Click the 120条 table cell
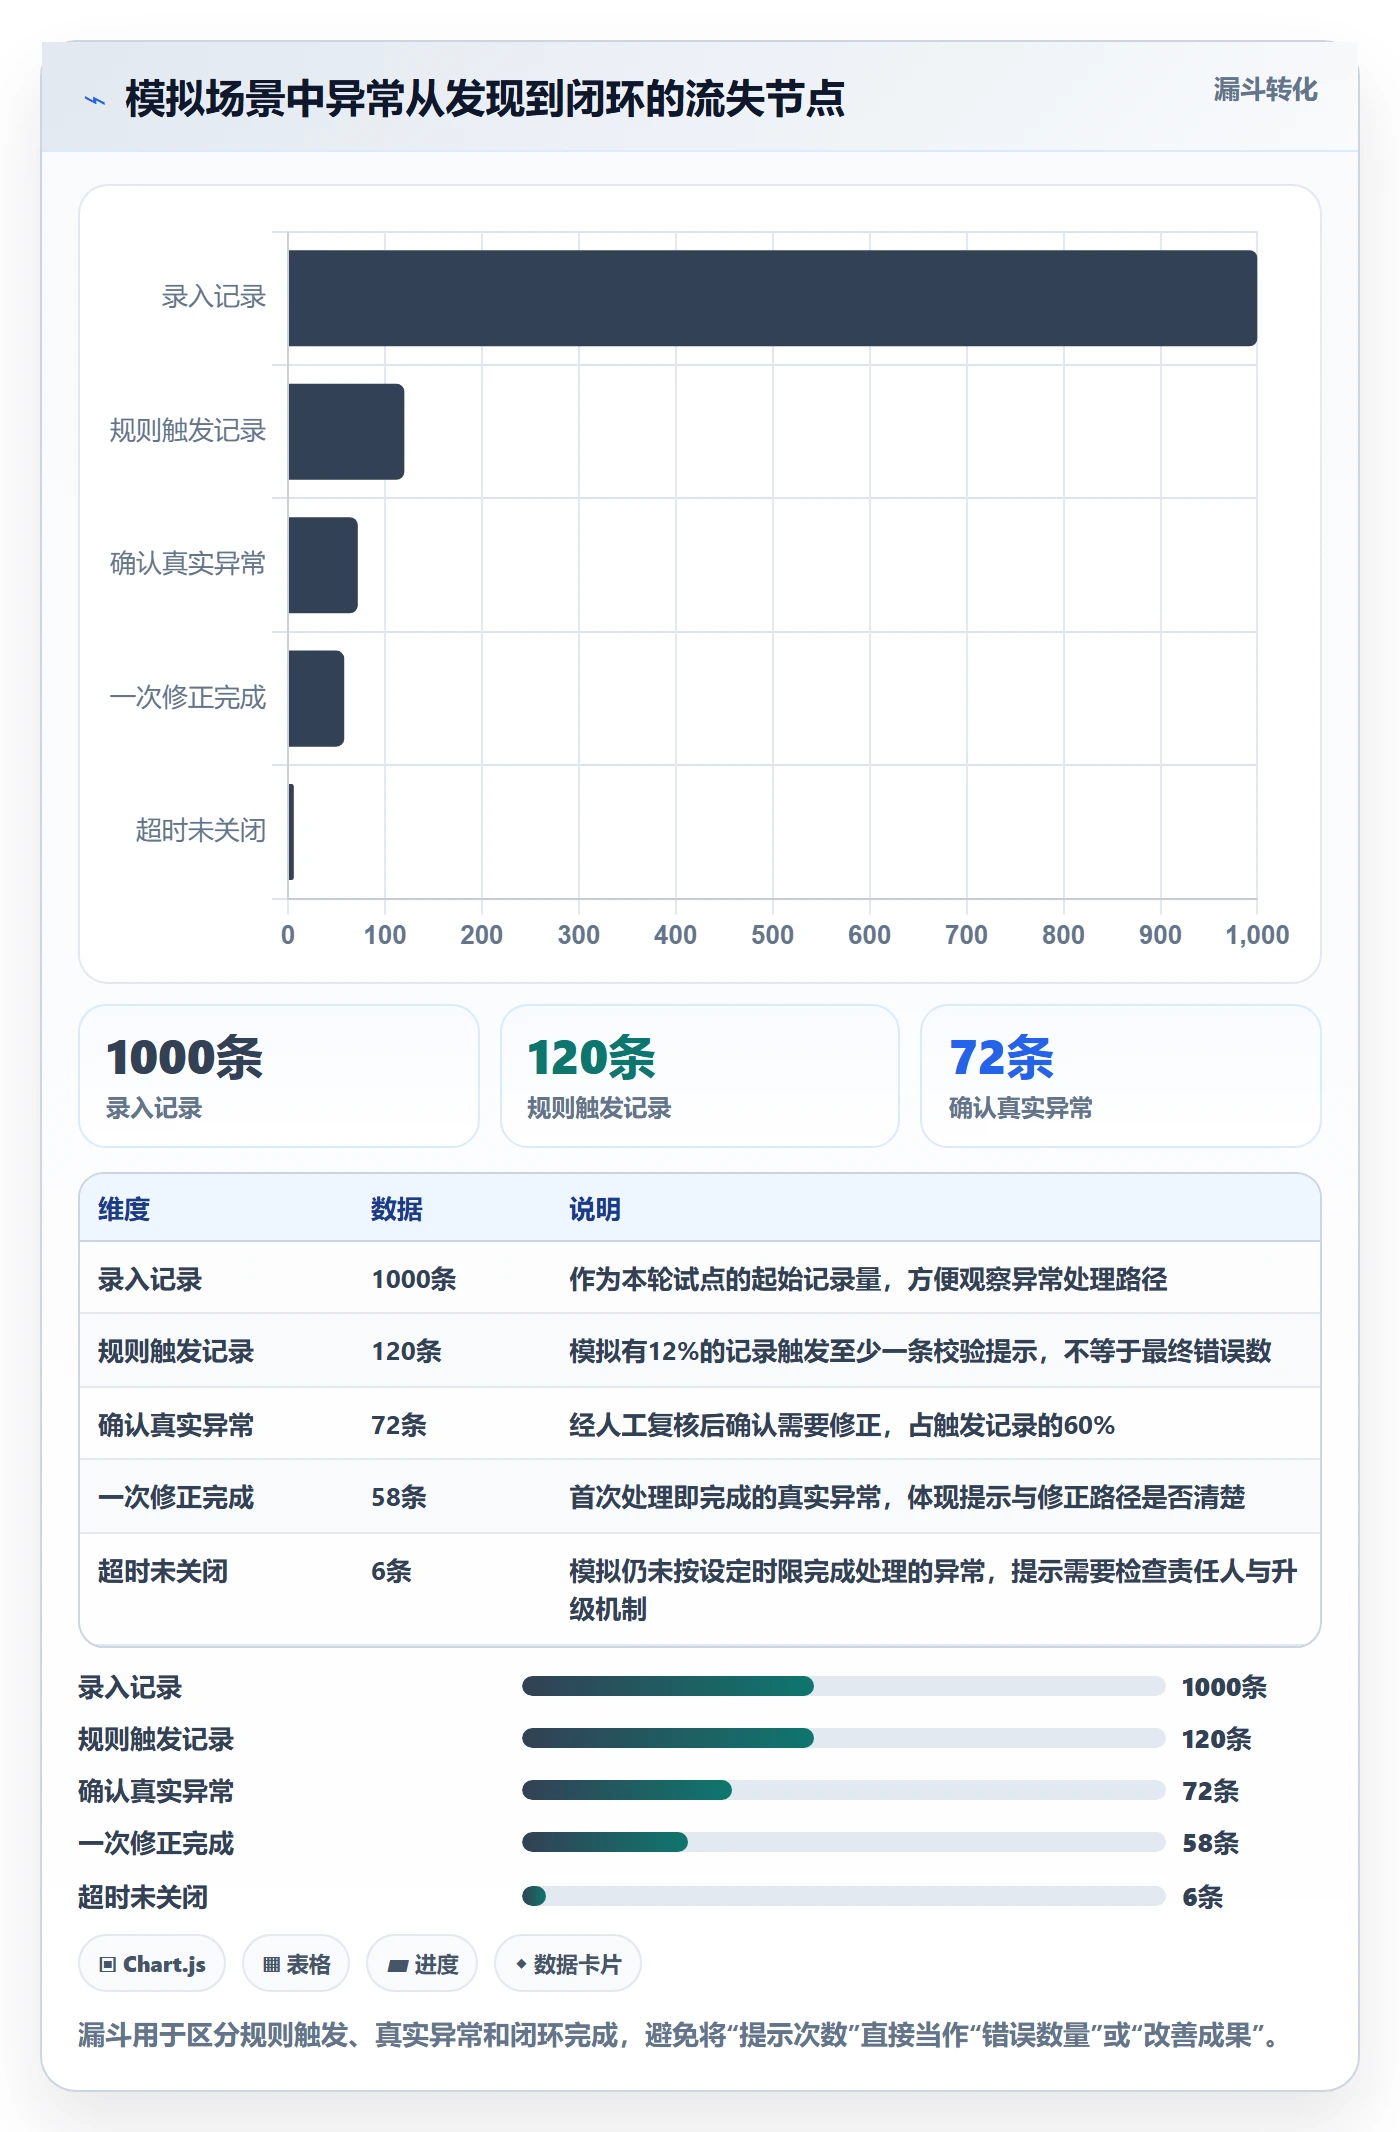 coord(407,1351)
